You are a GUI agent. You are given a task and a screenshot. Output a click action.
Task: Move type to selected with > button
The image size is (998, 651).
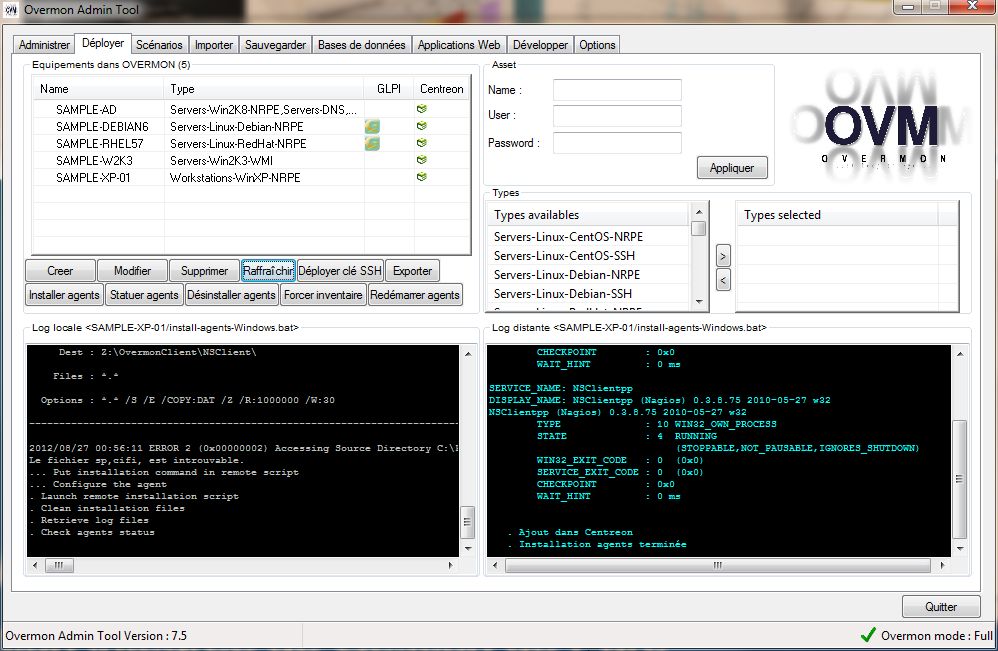click(x=723, y=256)
